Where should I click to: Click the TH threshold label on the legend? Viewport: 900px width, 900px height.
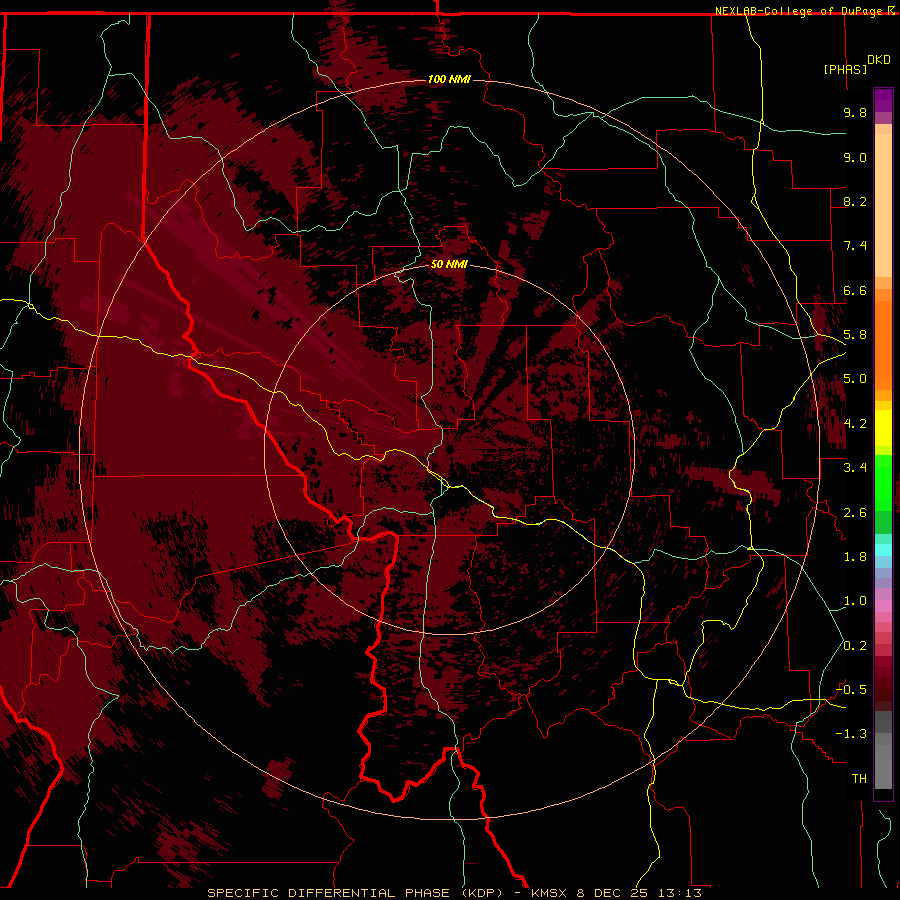(859, 778)
